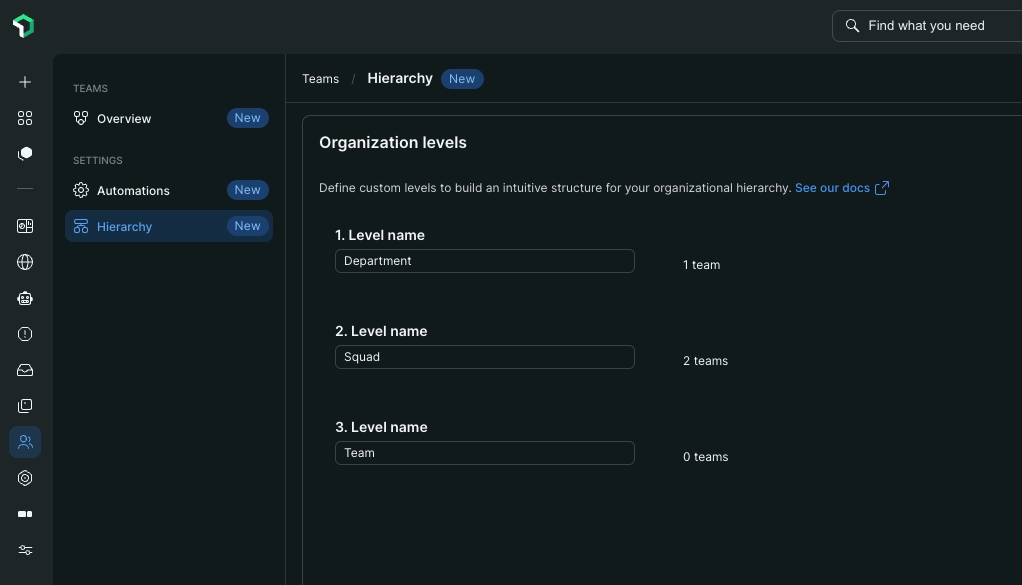Click the Organization levels heading

coord(393,143)
